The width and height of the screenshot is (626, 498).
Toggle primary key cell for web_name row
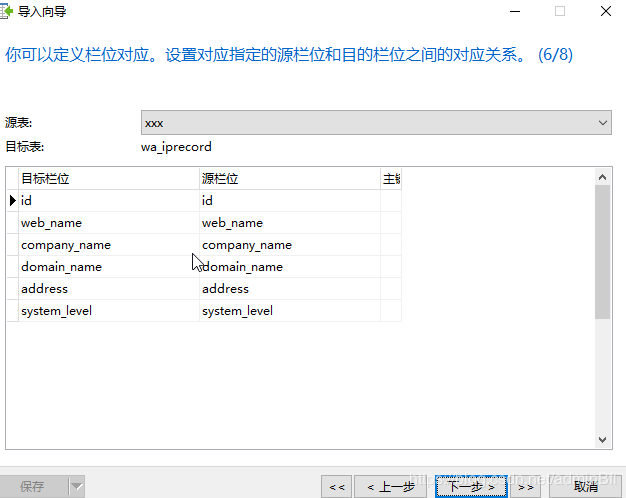[x=391, y=222]
